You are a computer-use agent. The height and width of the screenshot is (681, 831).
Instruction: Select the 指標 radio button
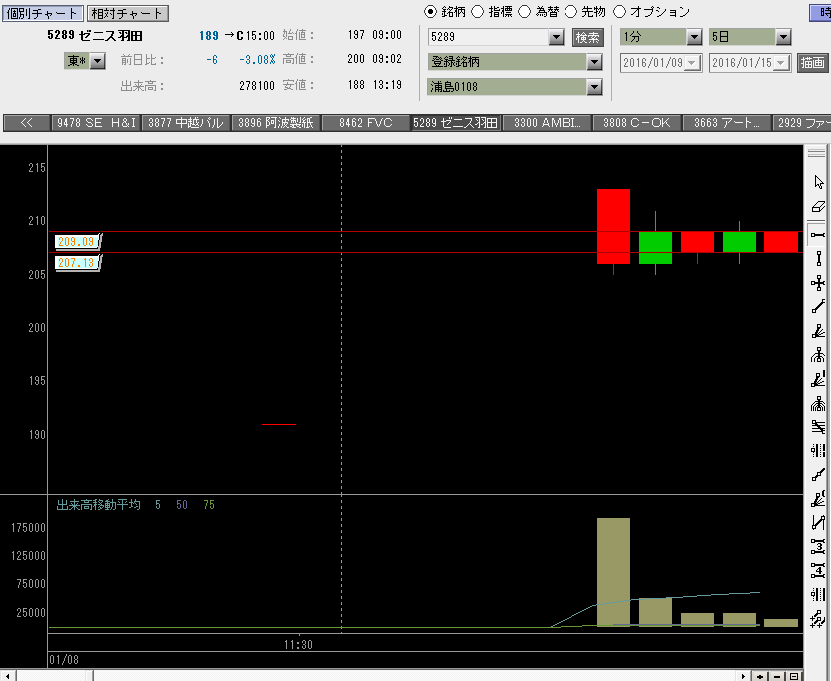click(478, 11)
